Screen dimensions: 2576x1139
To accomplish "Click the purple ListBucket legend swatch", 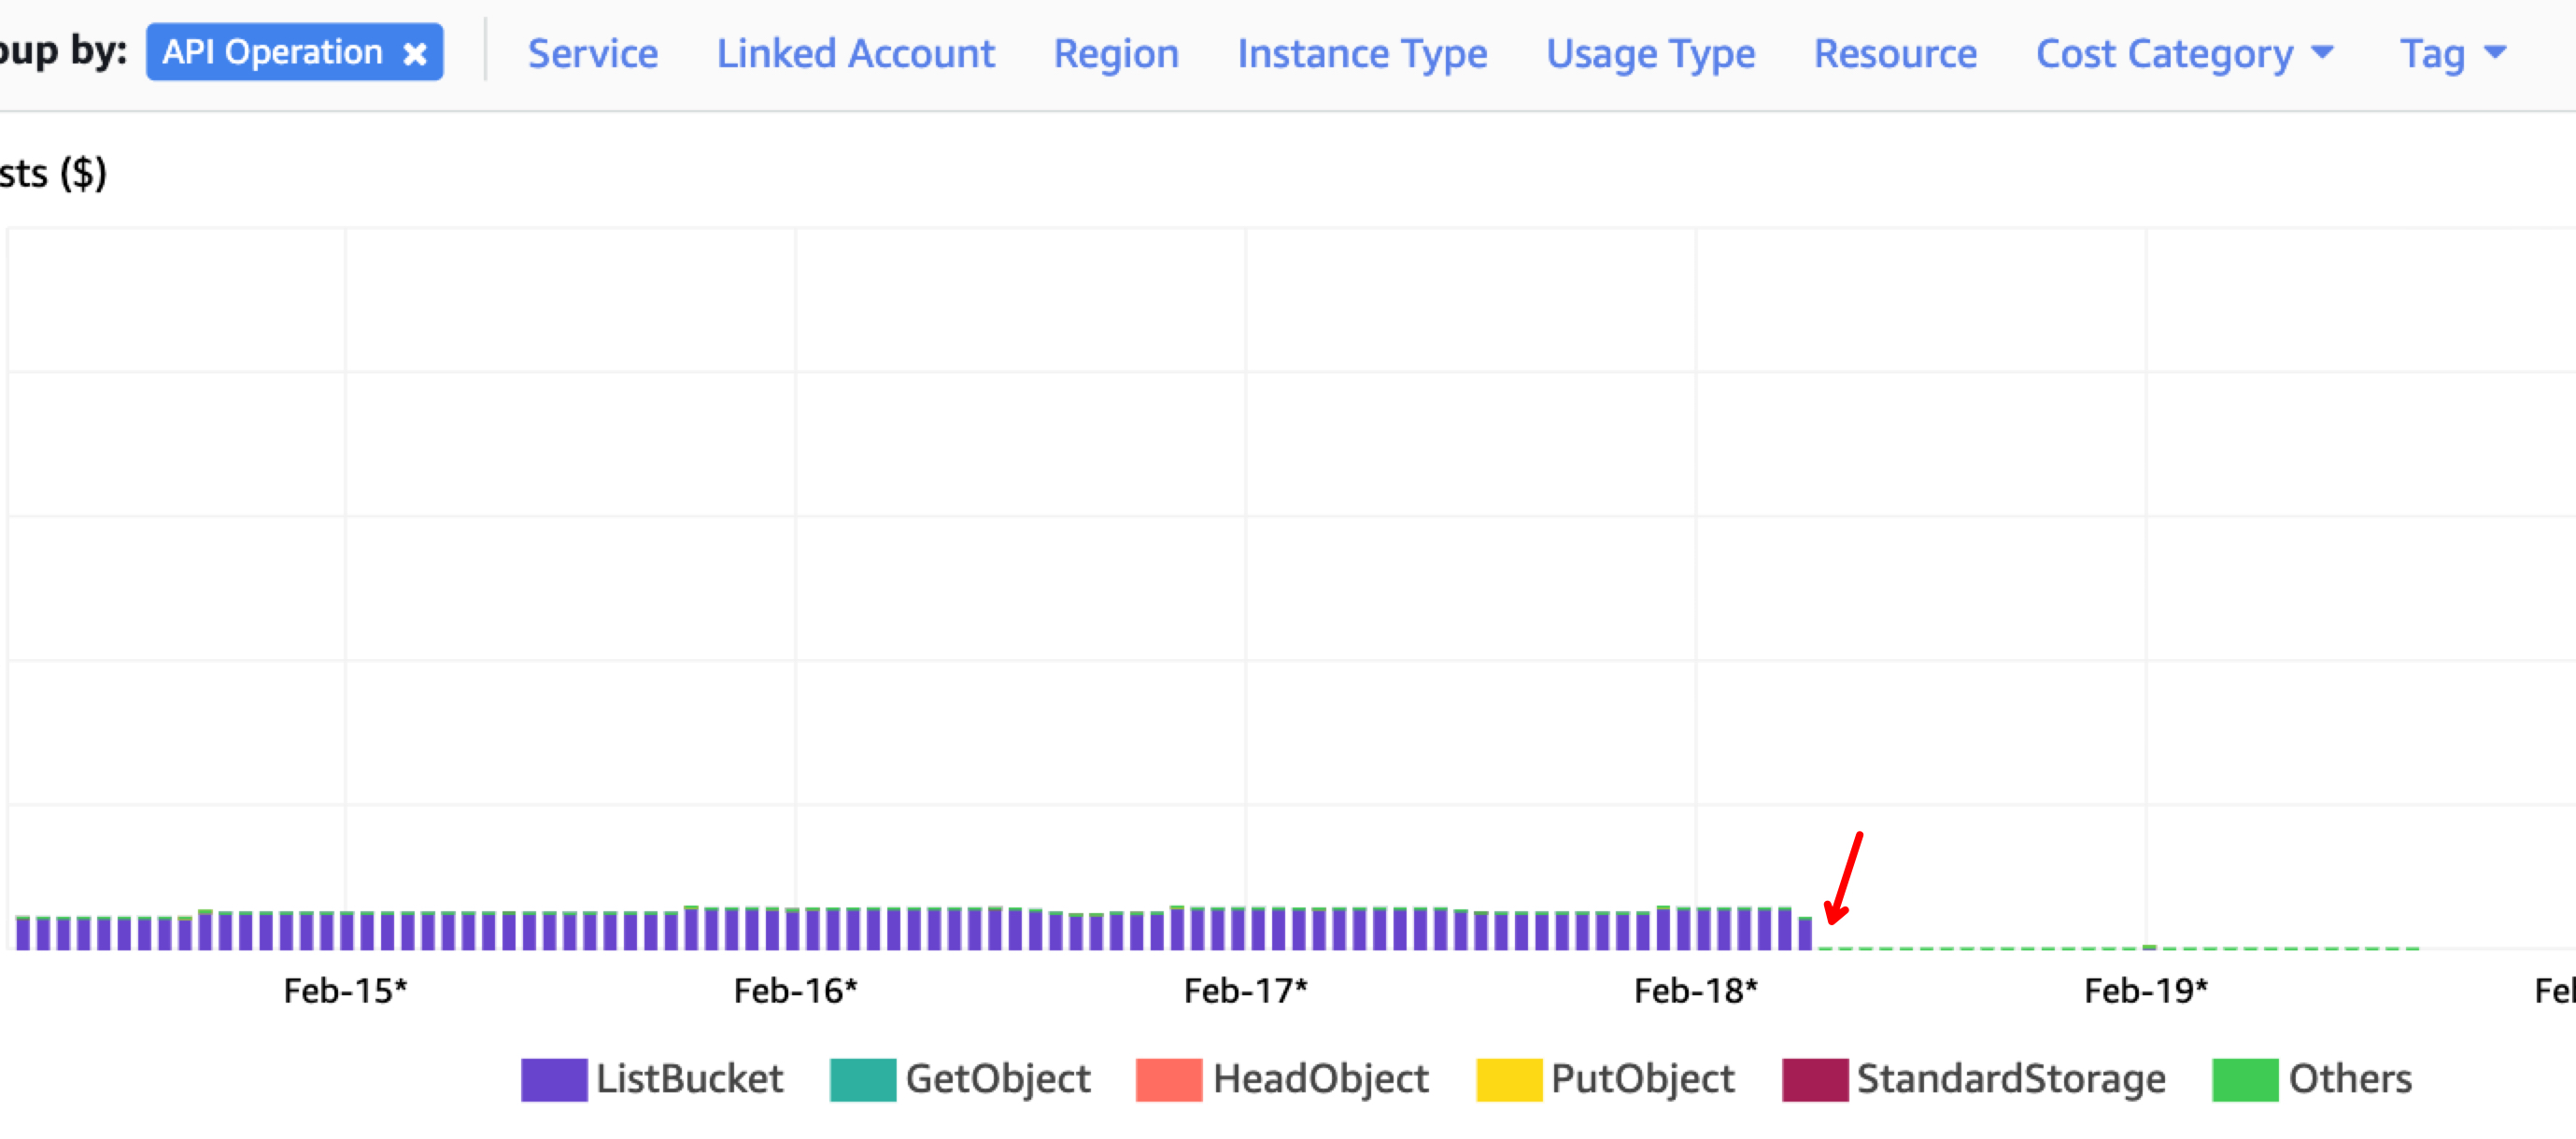I will (553, 1079).
